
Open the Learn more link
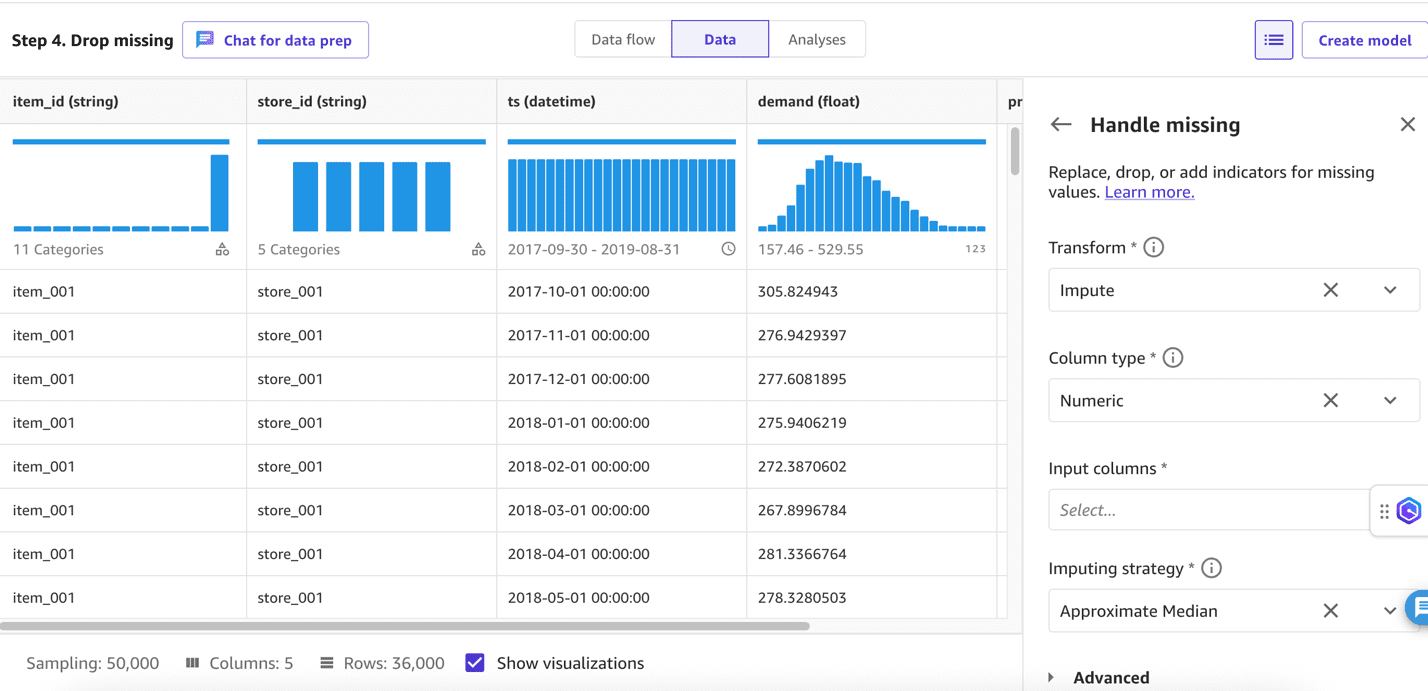click(x=1149, y=191)
